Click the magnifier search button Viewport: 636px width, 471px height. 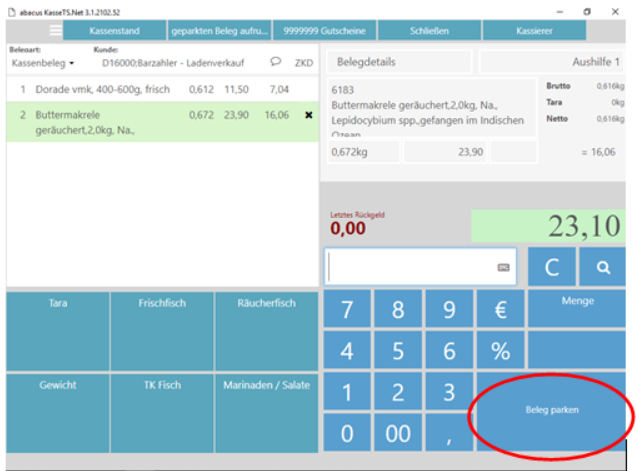(x=603, y=267)
